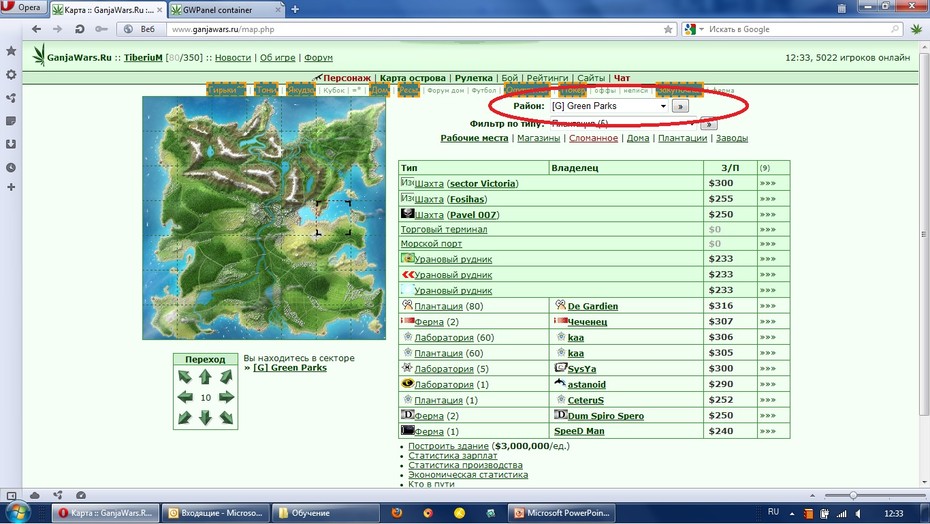Screen dimensions: 930x524
Task: Open Opera sidebar bookmarks star icon
Action: (11, 51)
